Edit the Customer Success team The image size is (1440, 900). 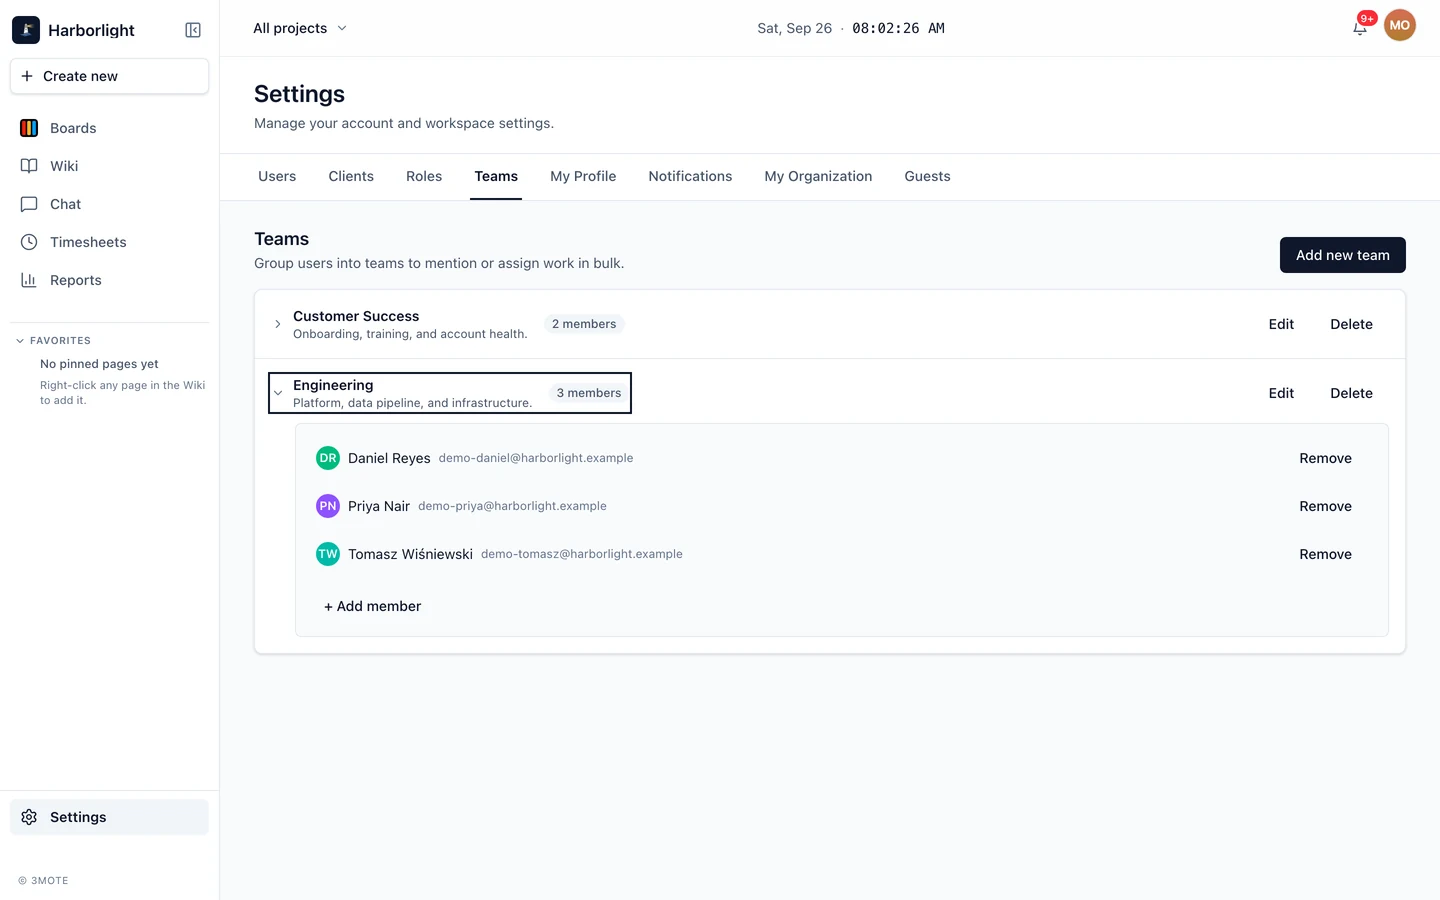1281,324
